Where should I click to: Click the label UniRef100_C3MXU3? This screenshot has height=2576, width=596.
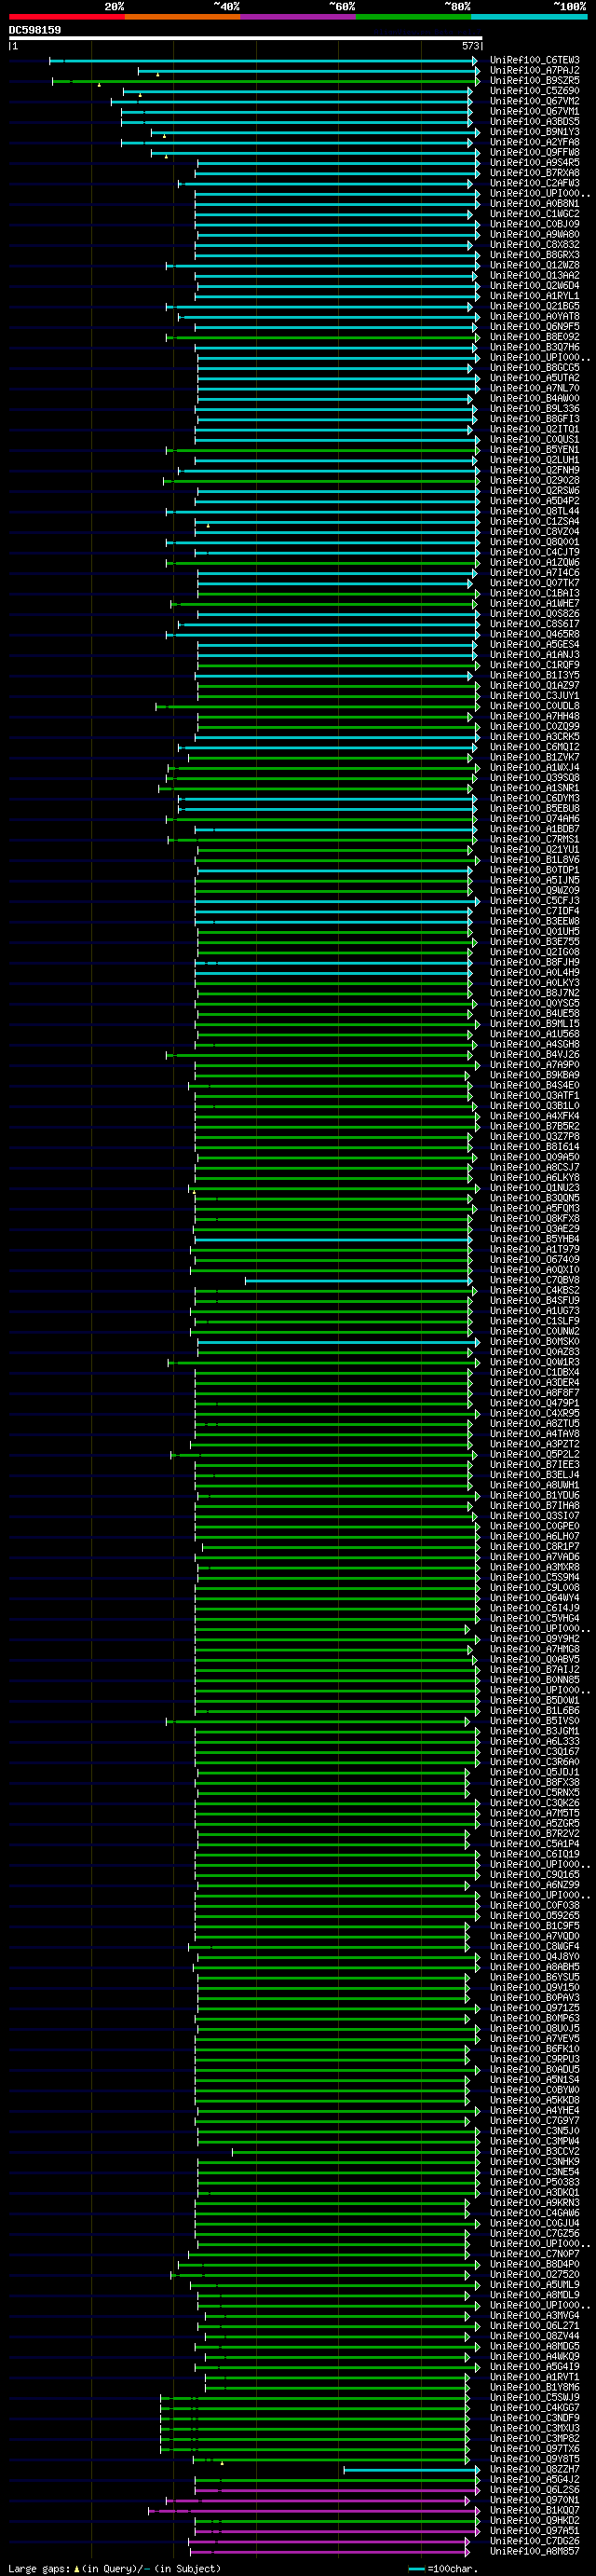coord(534,2429)
